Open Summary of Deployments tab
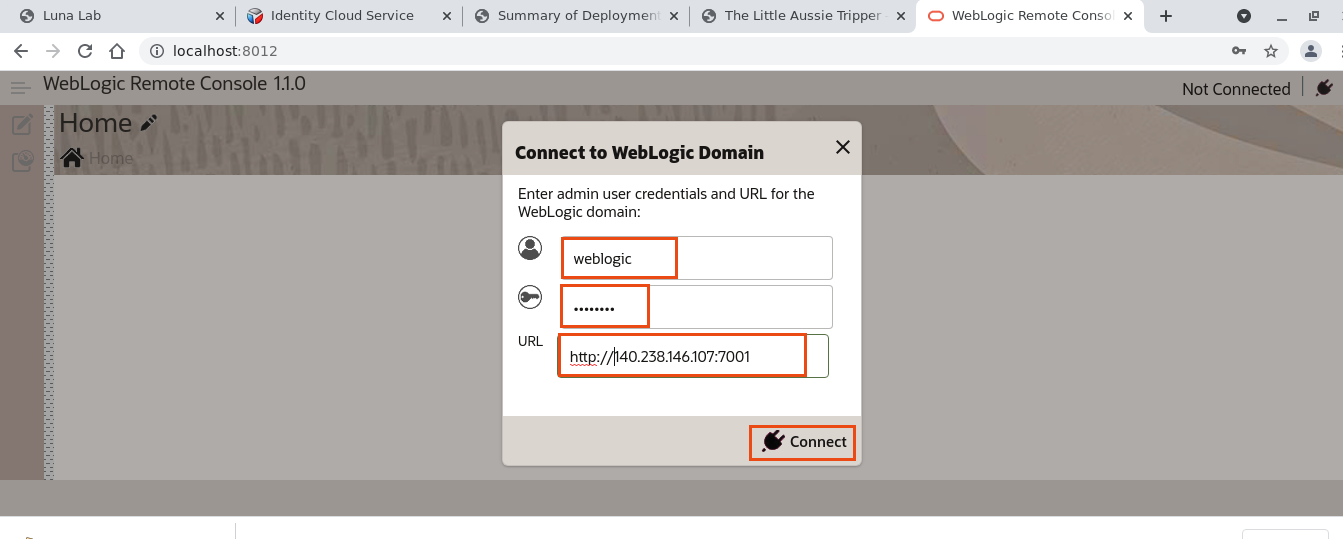1343x539 pixels. (577, 16)
